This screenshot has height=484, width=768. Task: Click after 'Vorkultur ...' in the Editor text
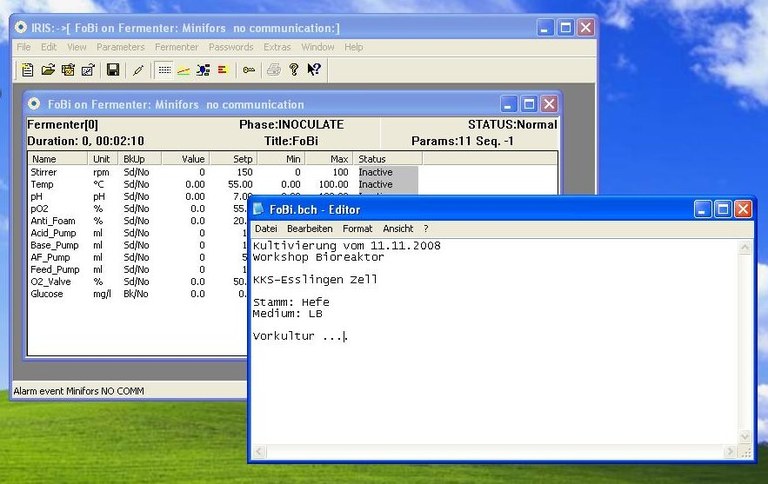[344, 337]
